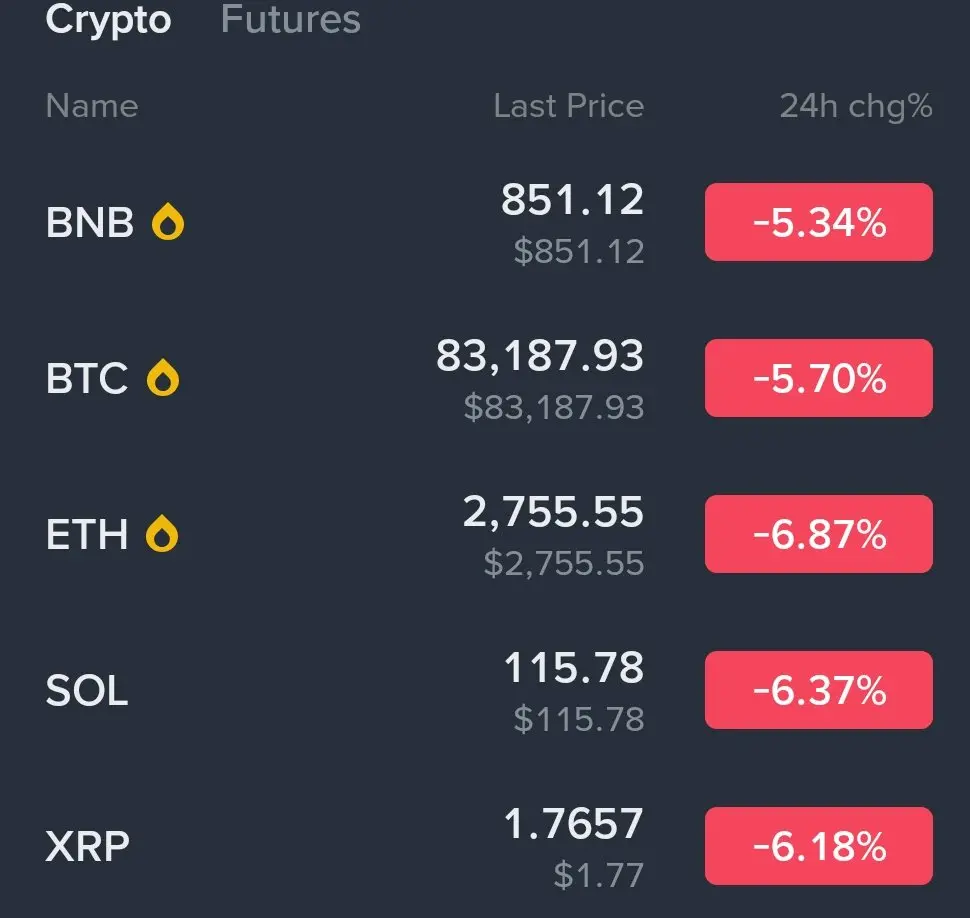Open the SOL coin row
Image resolution: width=970 pixels, height=918 pixels.
click(x=87, y=691)
